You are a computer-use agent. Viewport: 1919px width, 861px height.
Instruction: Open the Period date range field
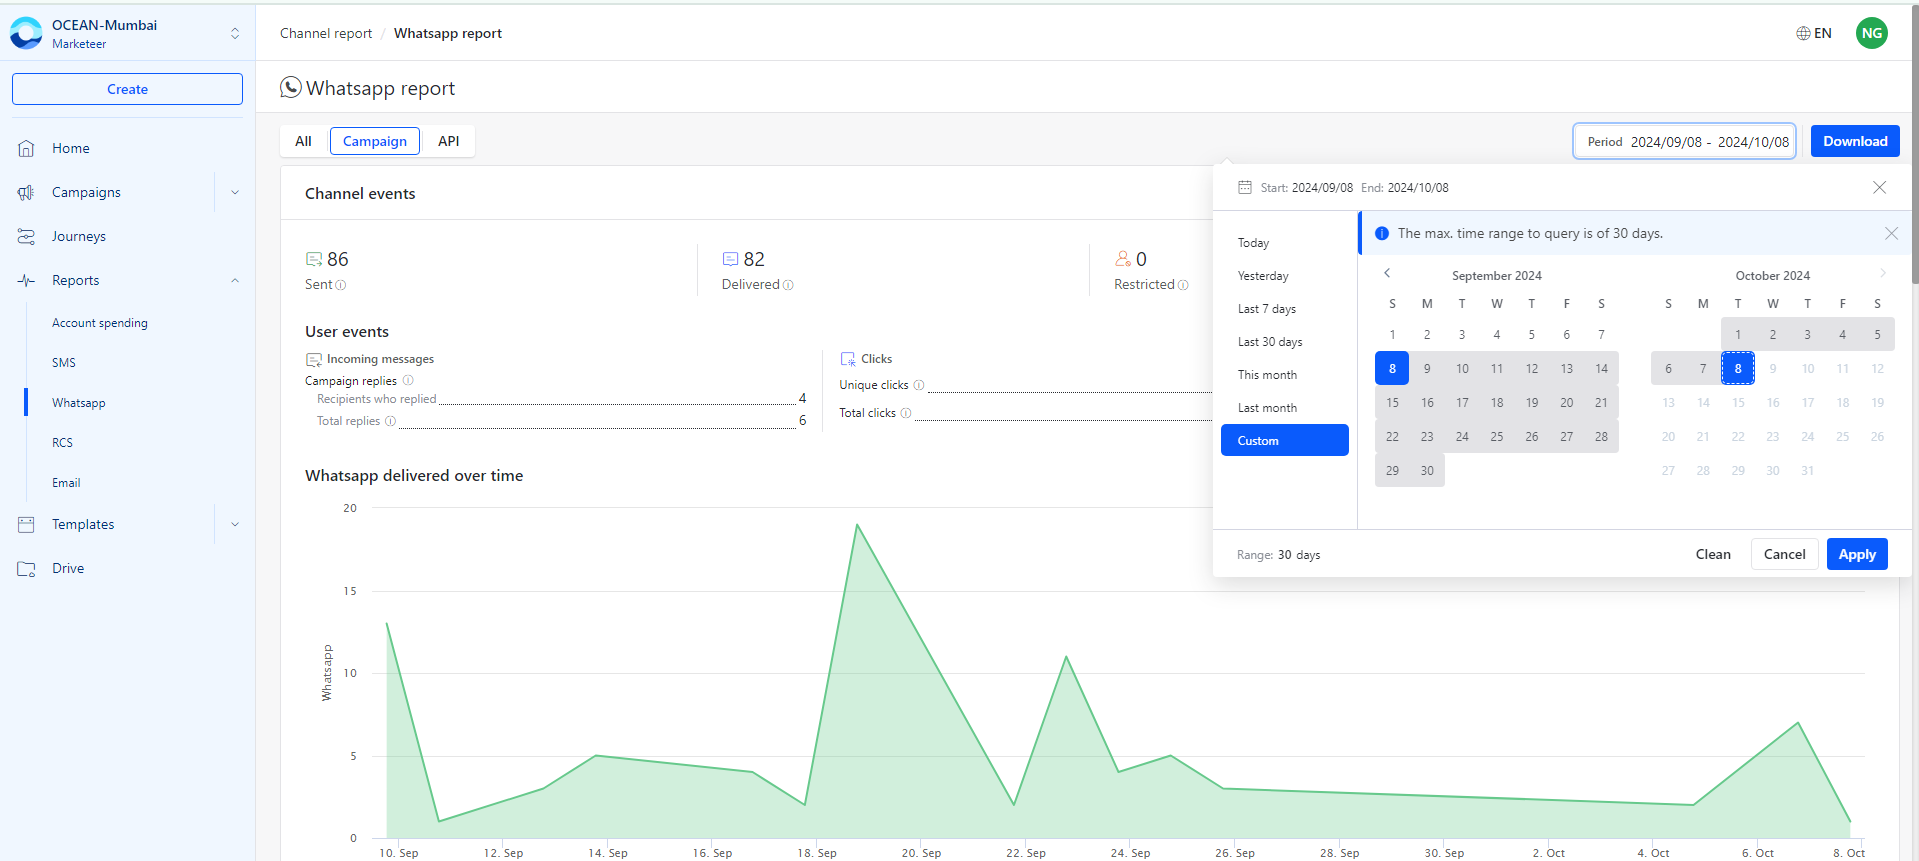(1685, 141)
